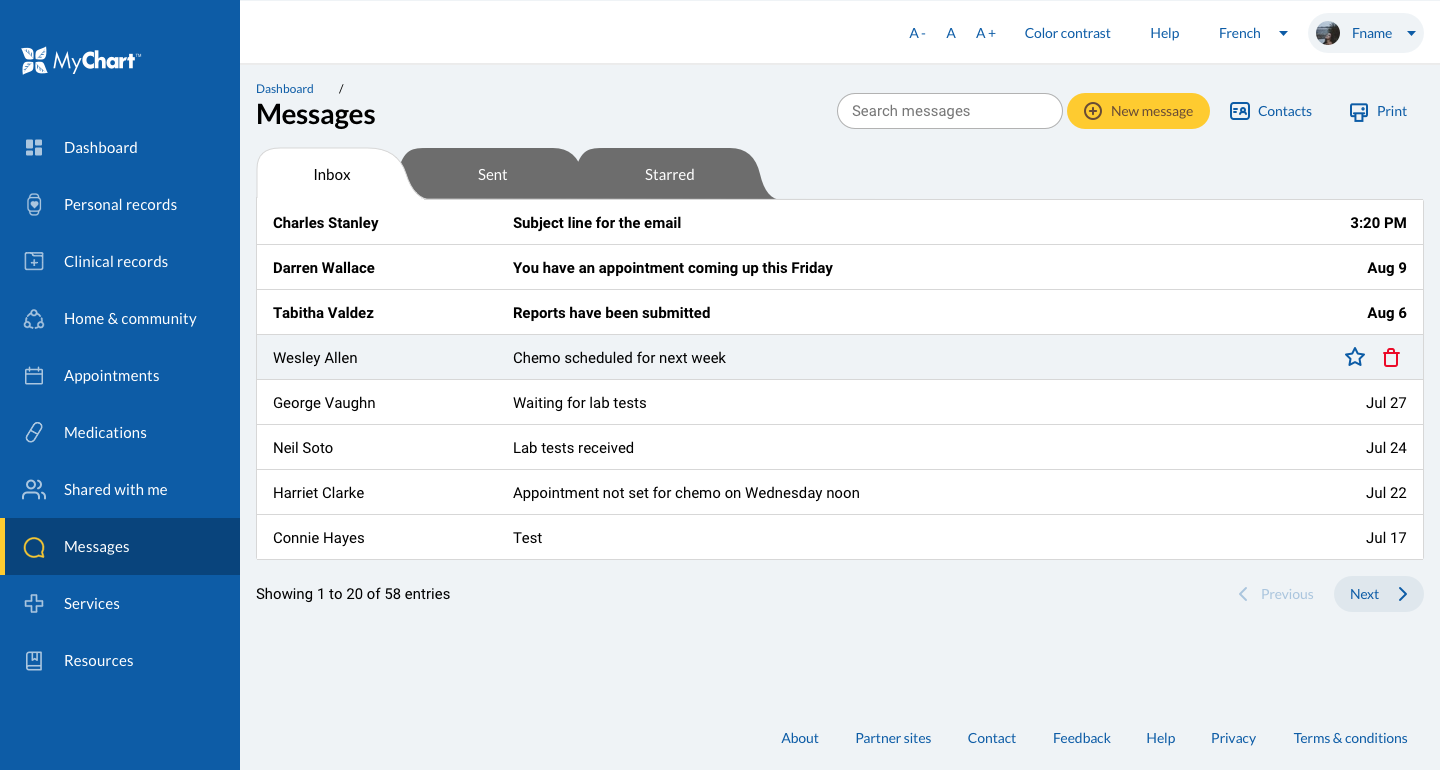1440x770 pixels.
Task: Toggle Color contrast mode
Action: (1067, 33)
